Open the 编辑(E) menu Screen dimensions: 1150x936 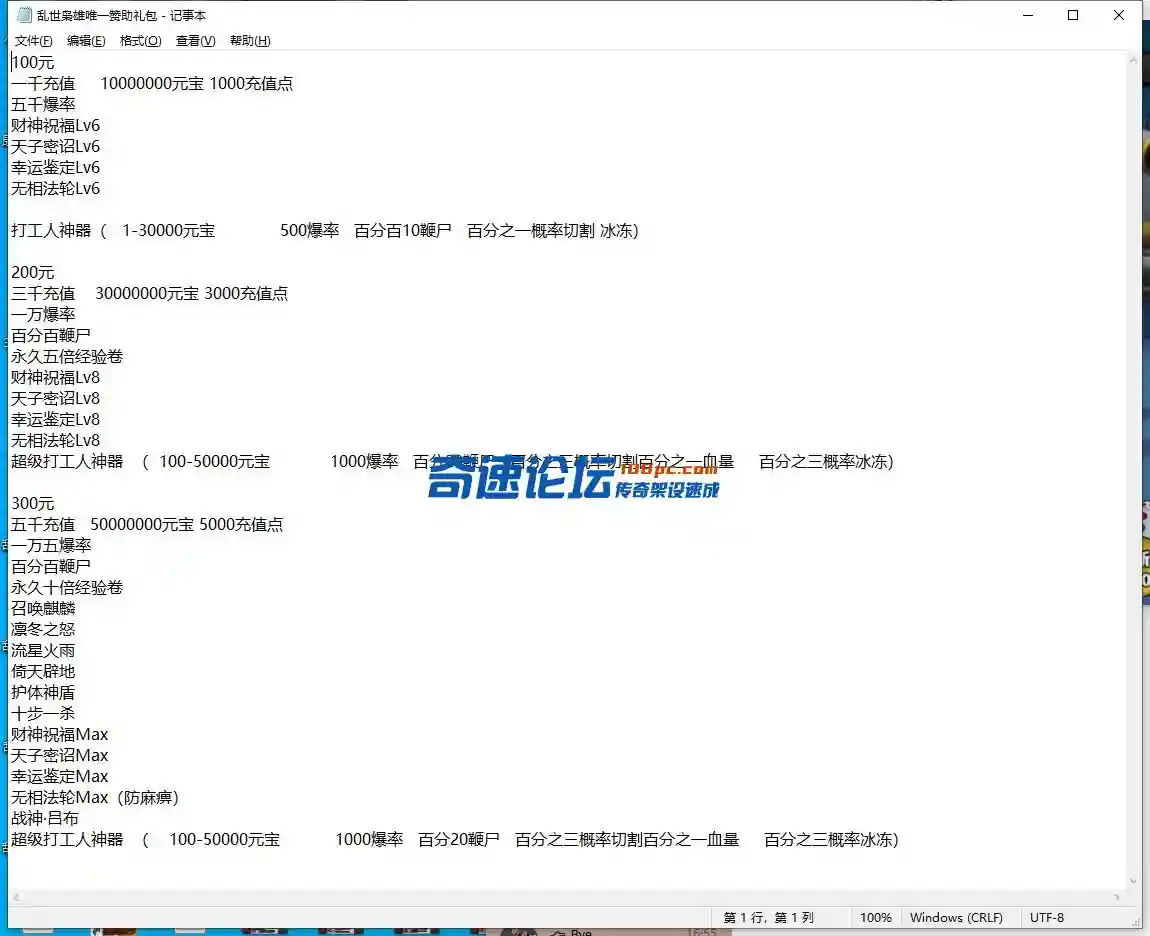pos(86,40)
